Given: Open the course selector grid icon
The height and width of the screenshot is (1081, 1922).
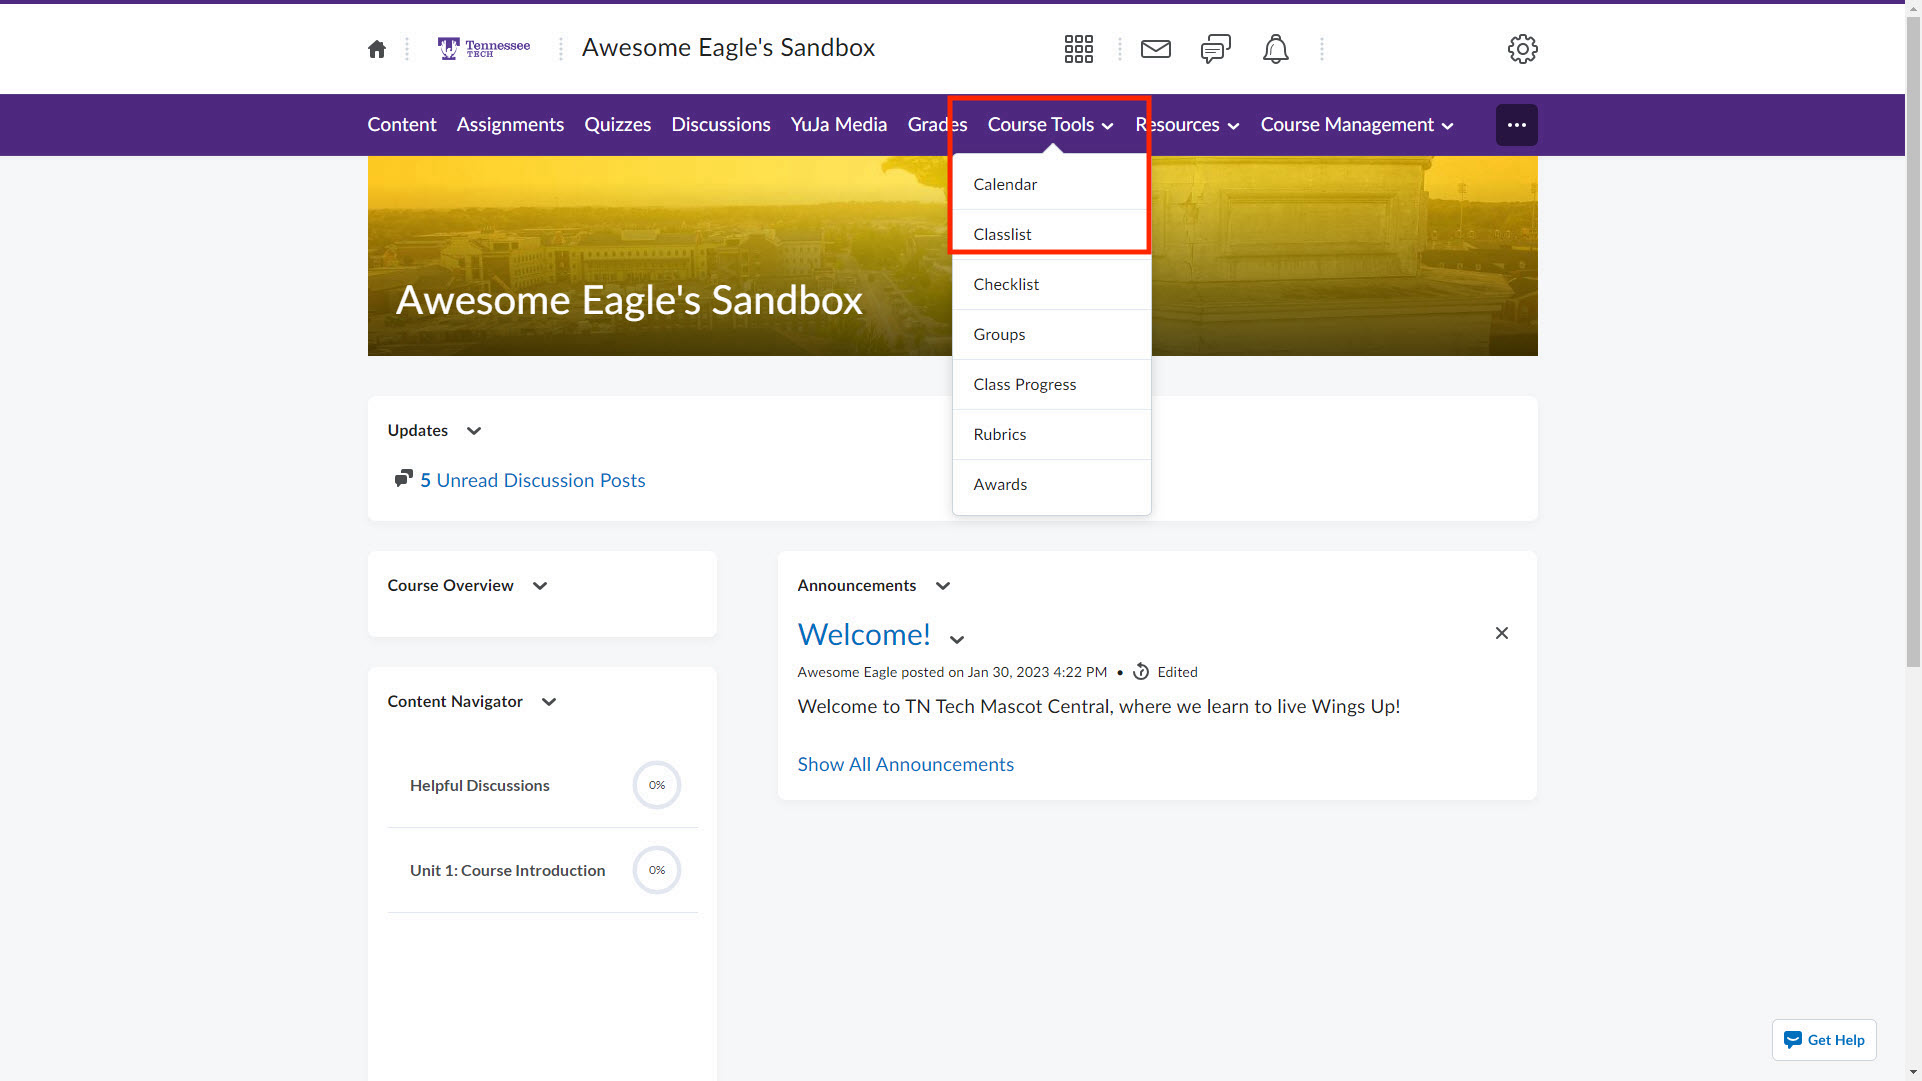Looking at the screenshot, I should tap(1078, 49).
